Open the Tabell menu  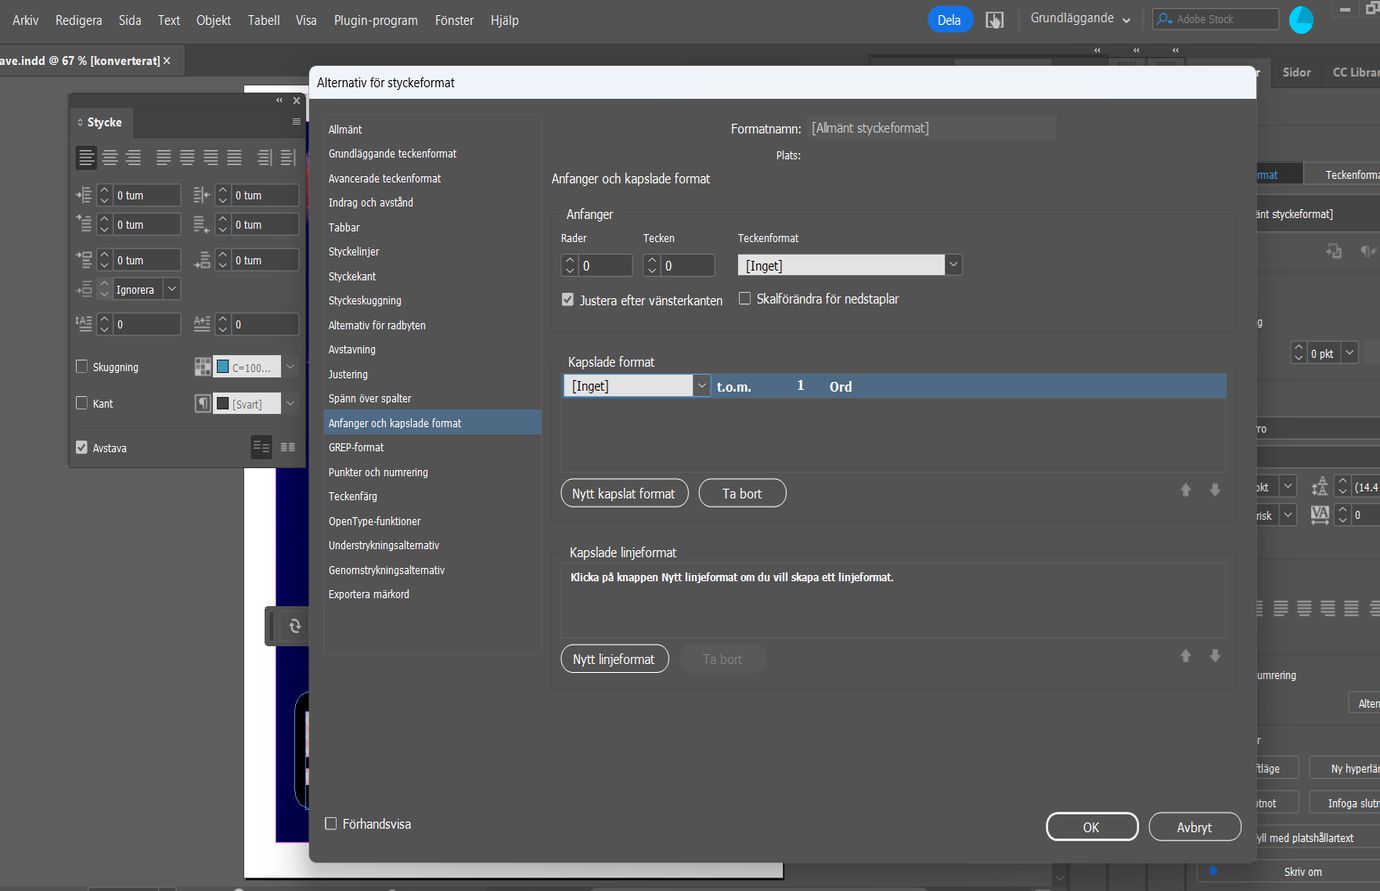click(264, 20)
